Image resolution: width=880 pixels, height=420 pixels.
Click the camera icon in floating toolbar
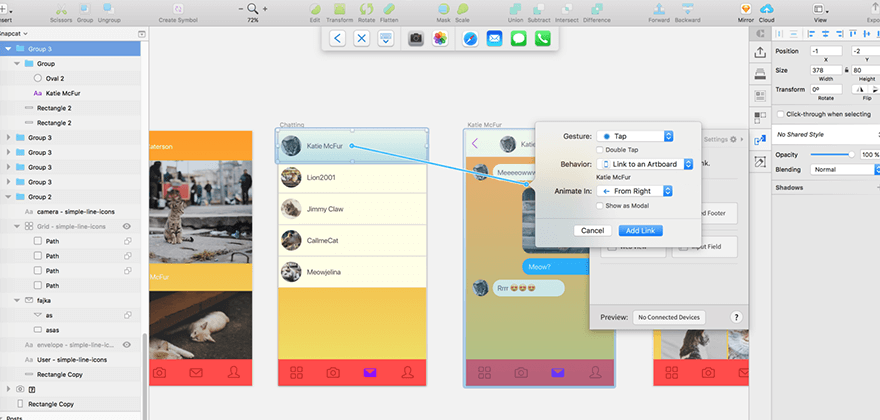point(415,38)
